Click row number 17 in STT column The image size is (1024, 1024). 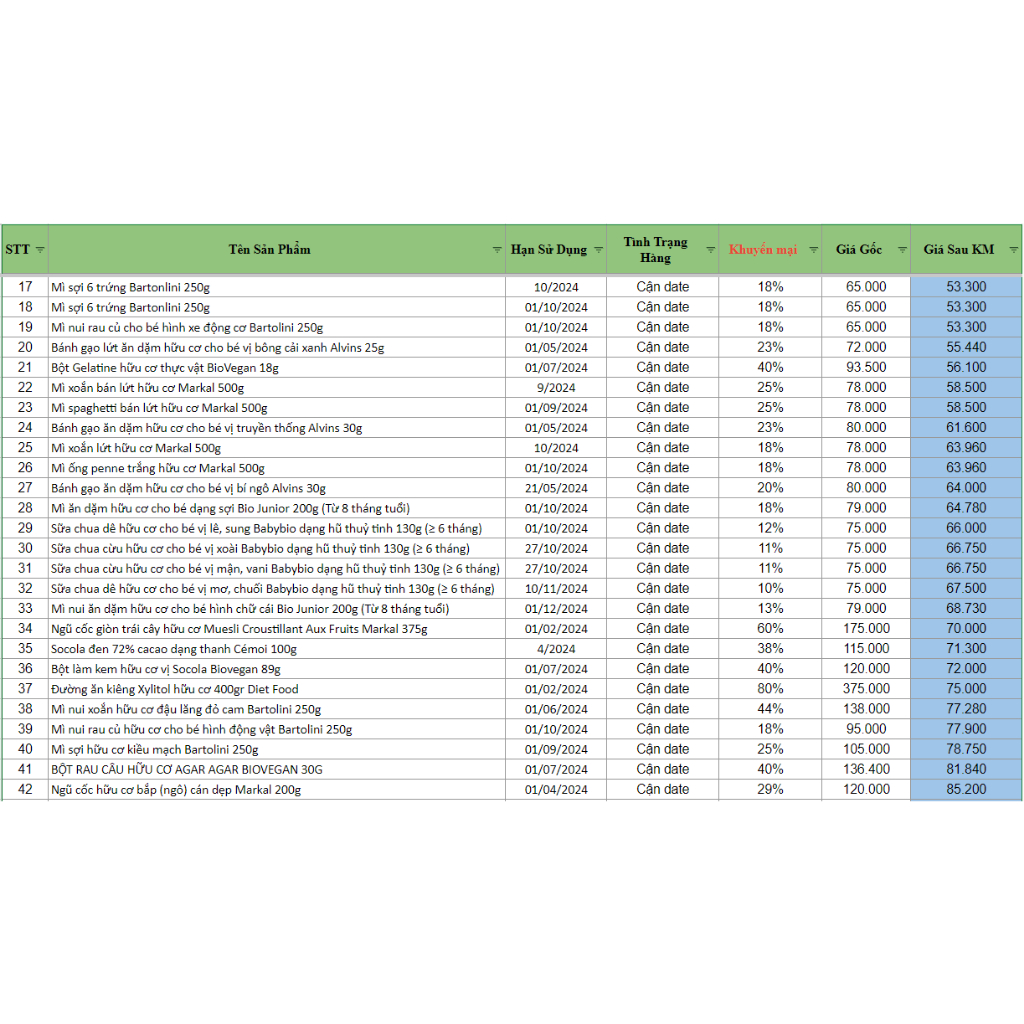point(25,287)
